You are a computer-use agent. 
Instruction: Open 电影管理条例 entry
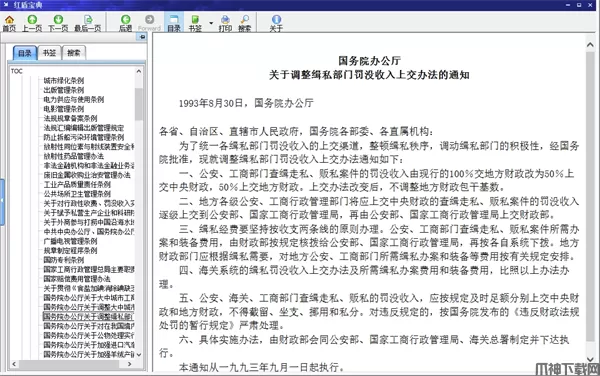64,109
